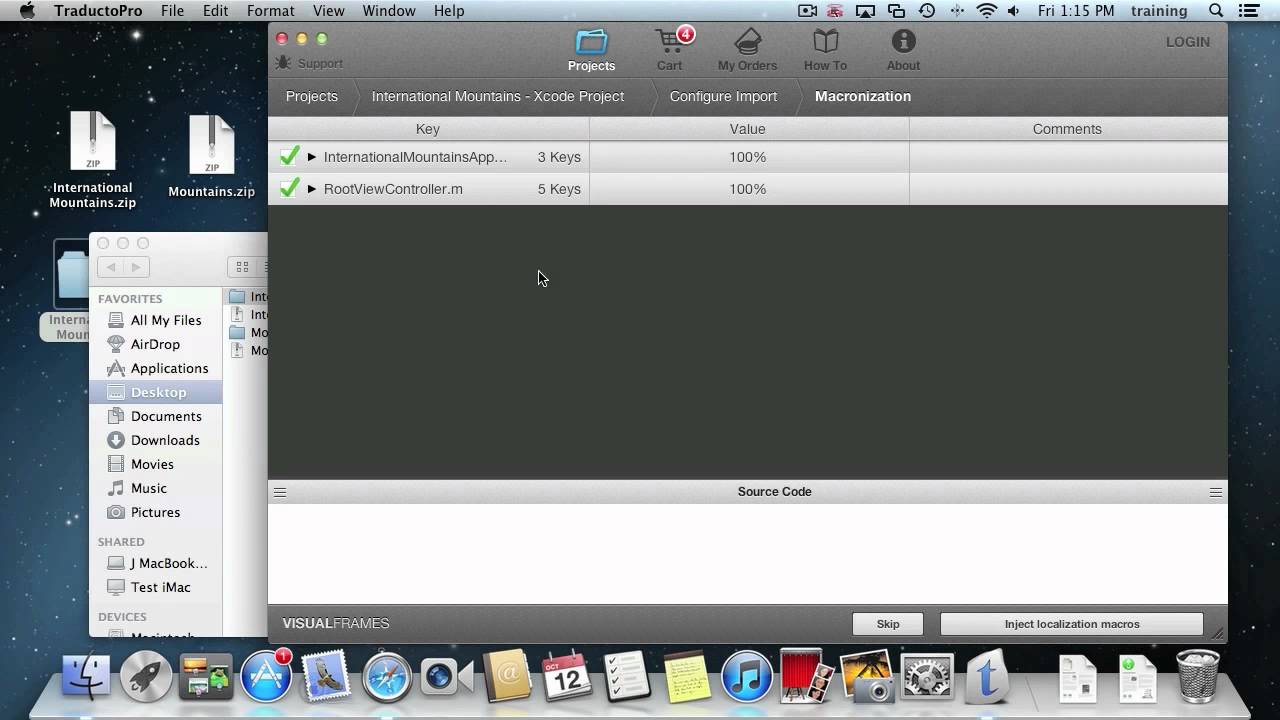Click the AirPlay display menu bar icon
The height and width of the screenshot is (720, 1280).
(x=867, y=11)
